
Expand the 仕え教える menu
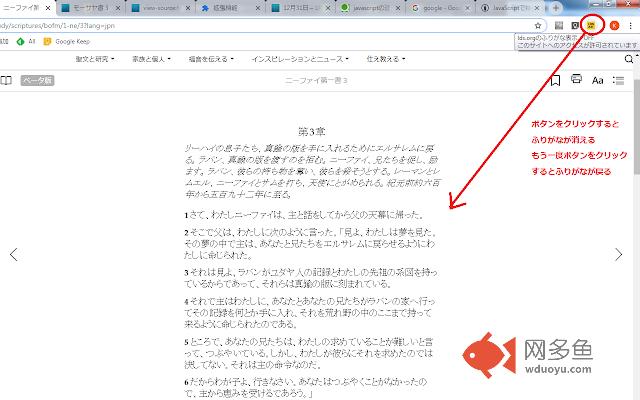(x=386, y=59)
